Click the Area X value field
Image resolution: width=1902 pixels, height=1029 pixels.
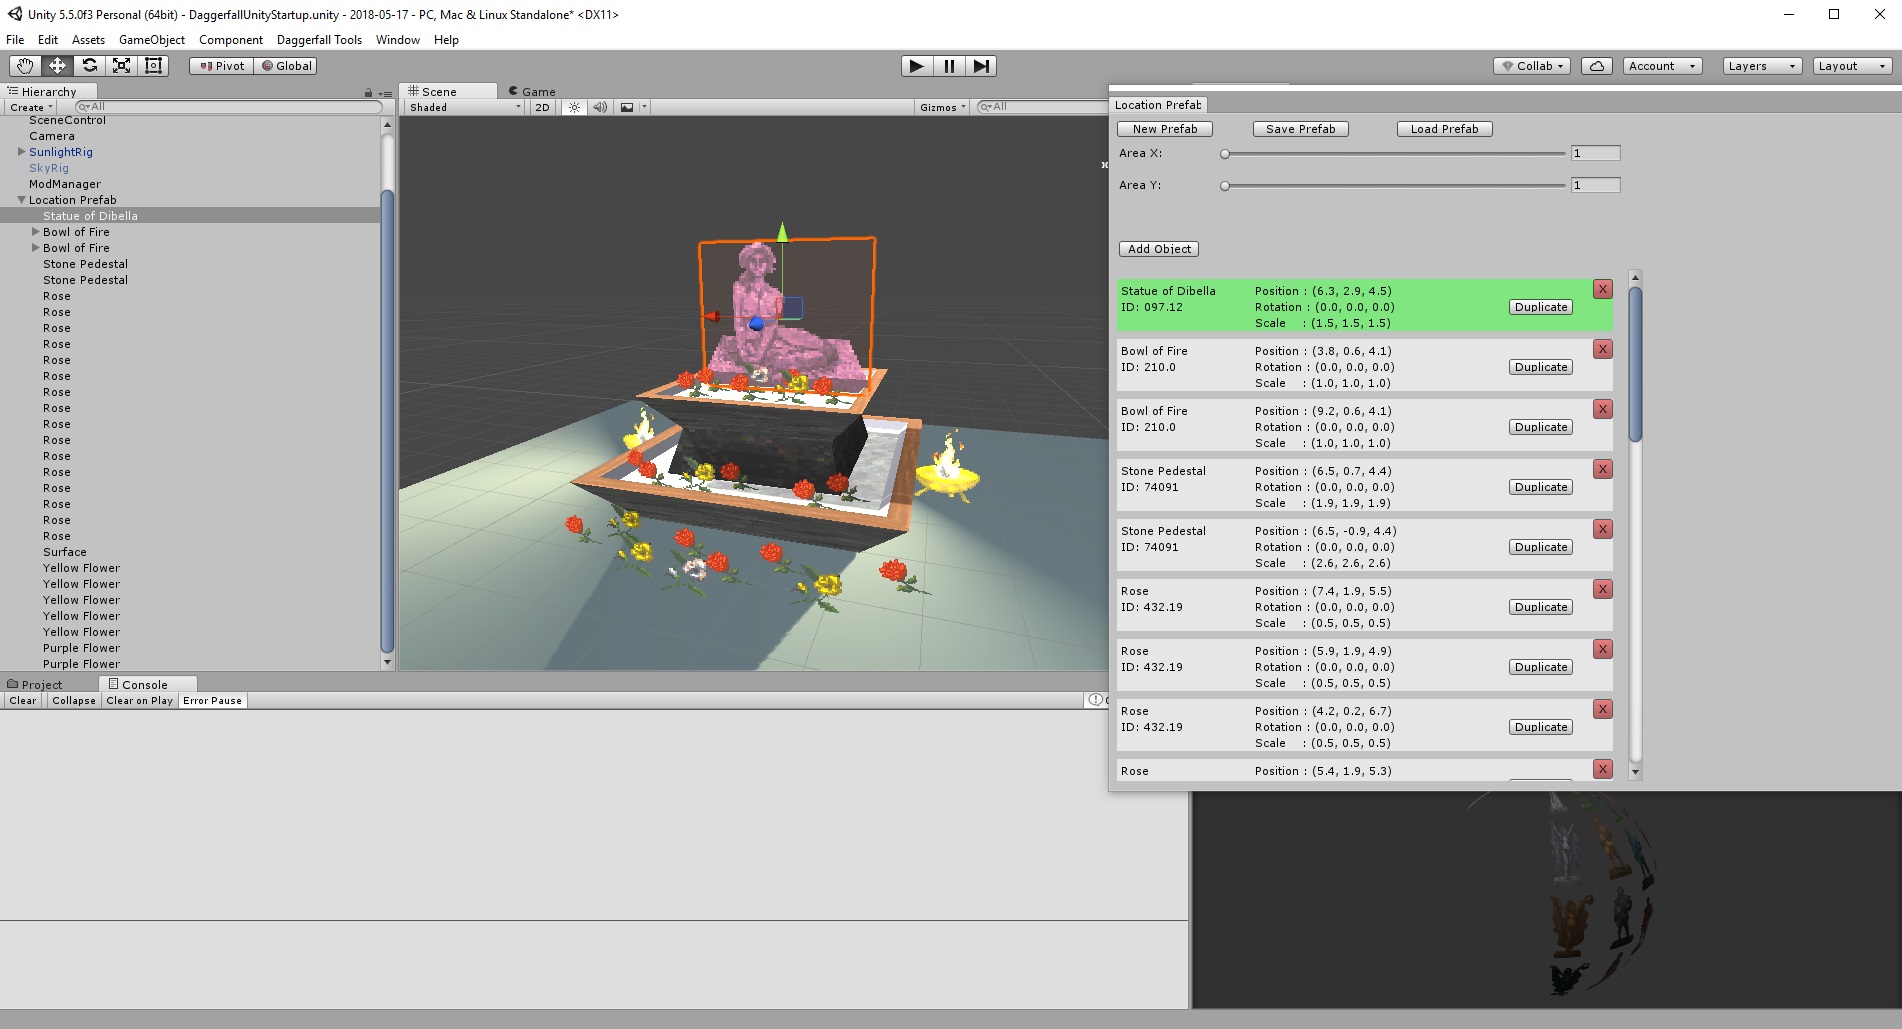(1595, 153)
